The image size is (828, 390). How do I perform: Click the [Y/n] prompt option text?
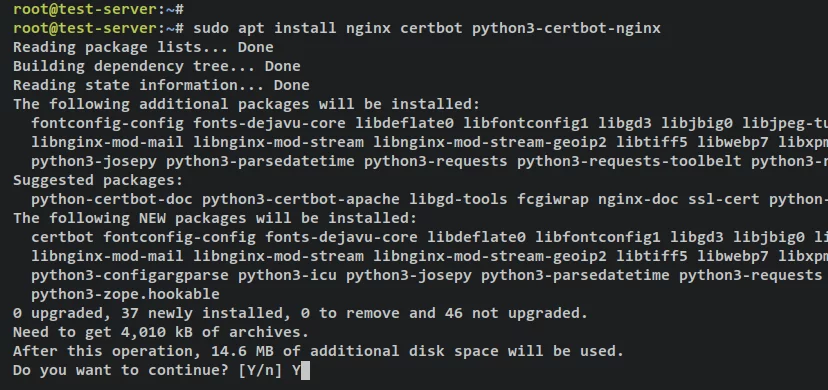click(260, 370)
